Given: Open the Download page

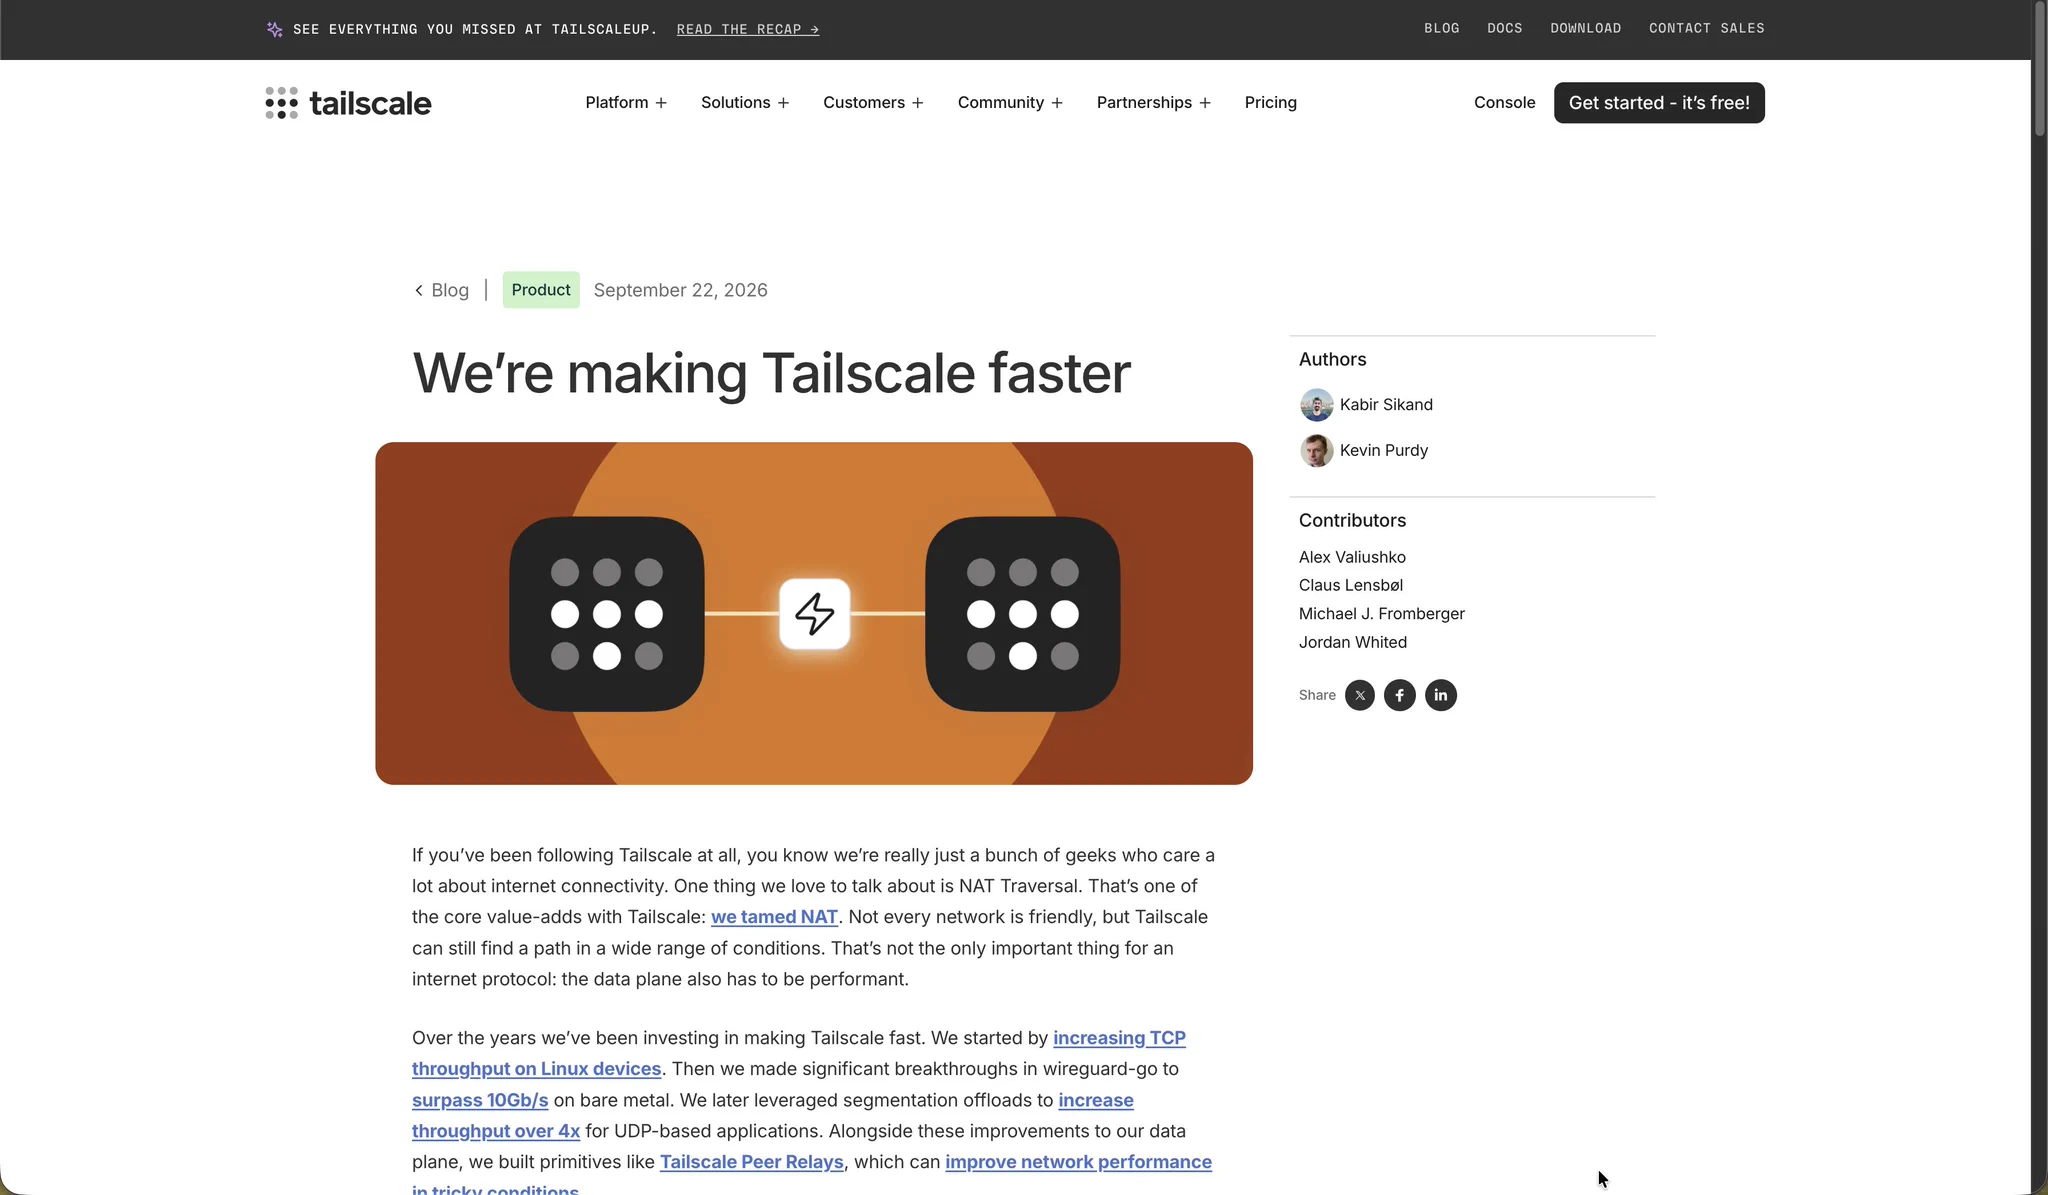Looking at the screenshot, I should point(1586,28).
